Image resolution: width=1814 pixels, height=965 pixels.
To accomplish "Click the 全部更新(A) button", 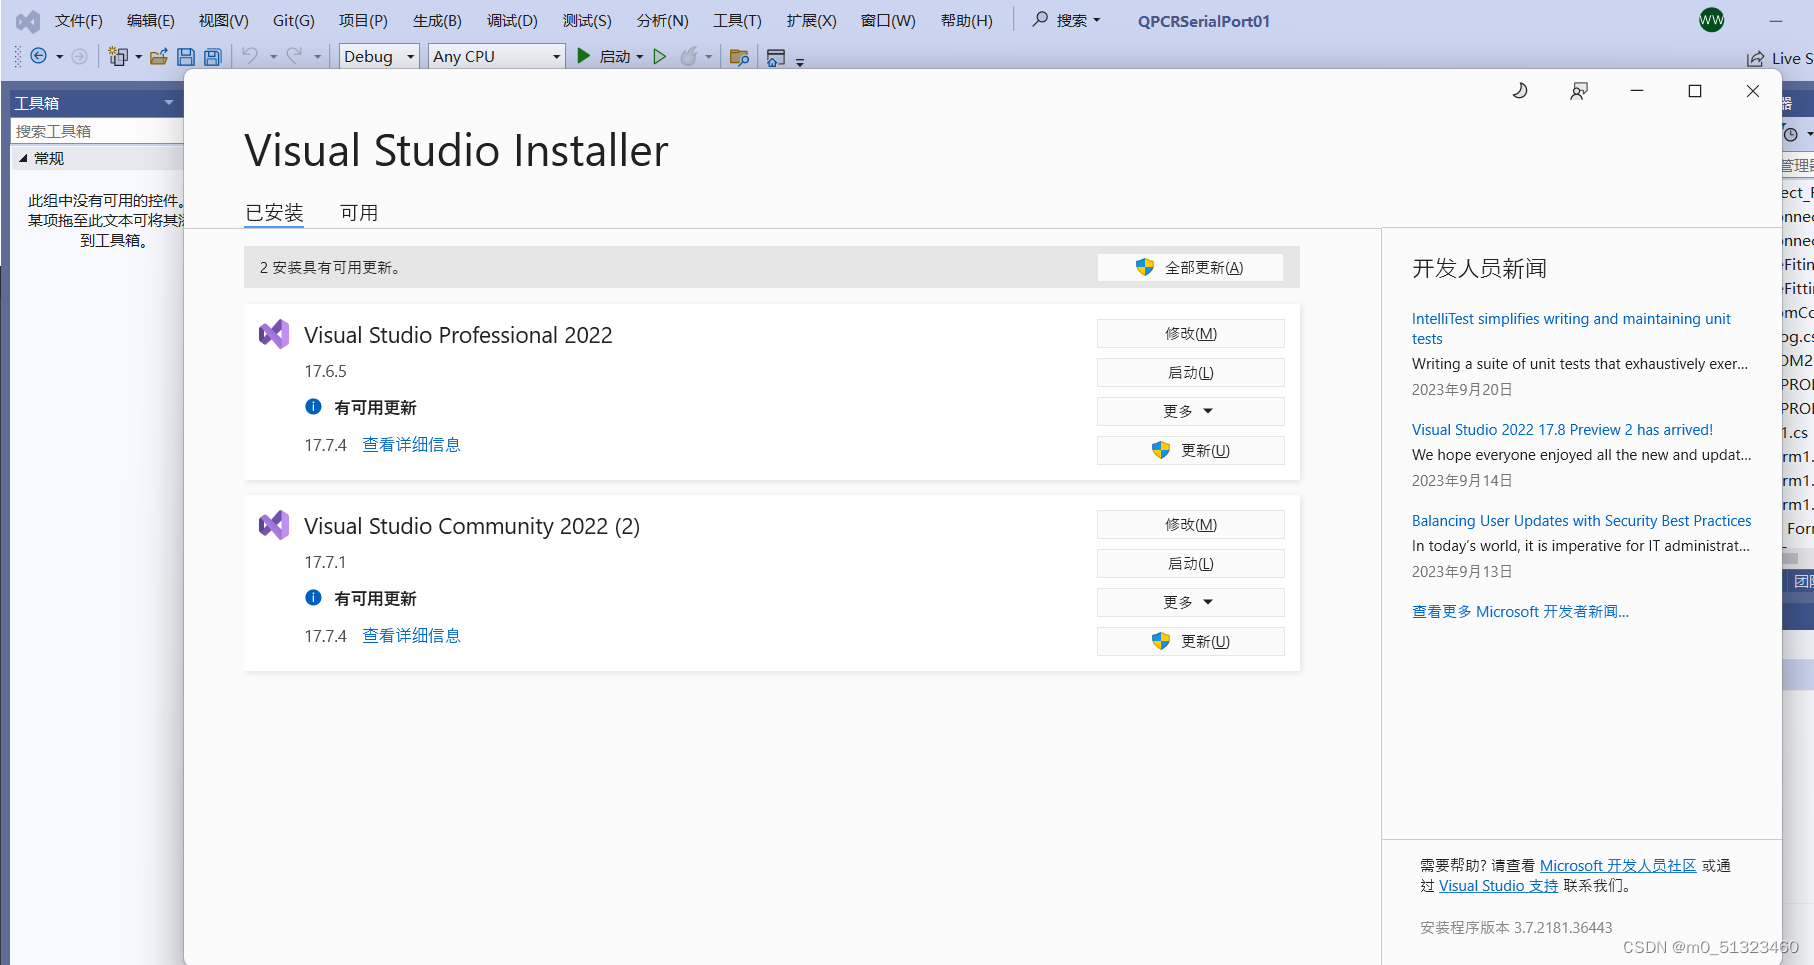I will (1190, 267).
